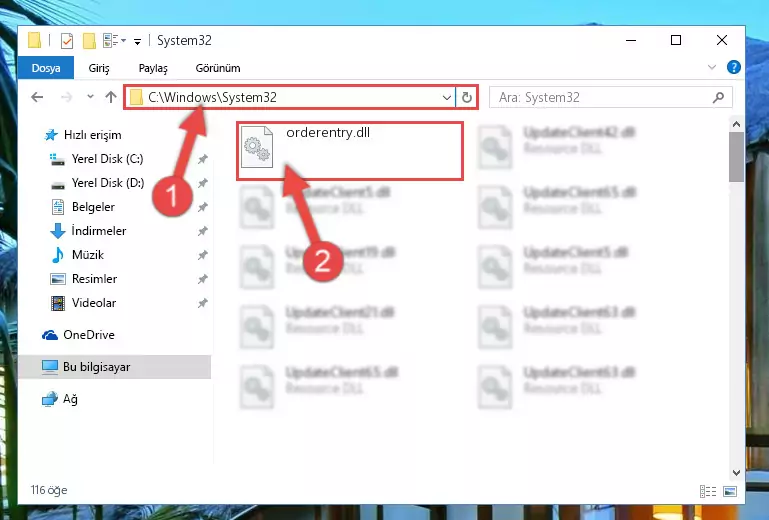Click the pin icon beside Yerel Disk (C:)

(202, 159)
